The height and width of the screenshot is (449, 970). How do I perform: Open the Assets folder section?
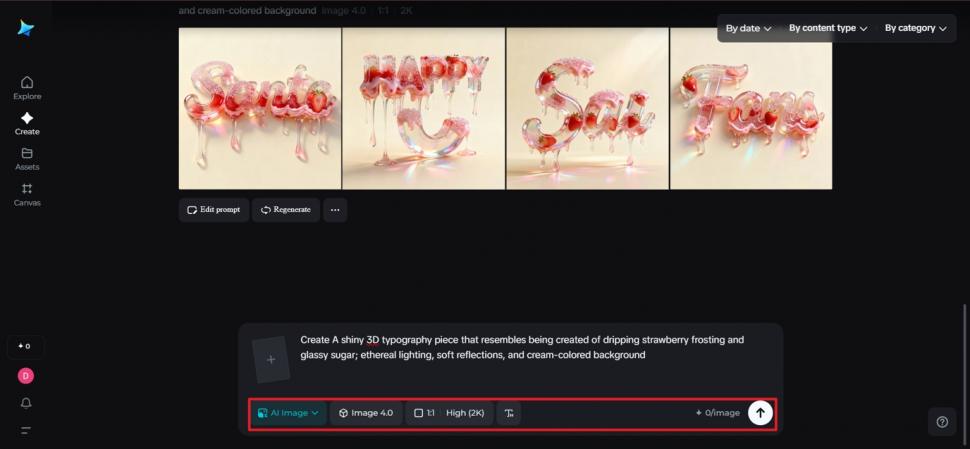[x=27, y=159]
